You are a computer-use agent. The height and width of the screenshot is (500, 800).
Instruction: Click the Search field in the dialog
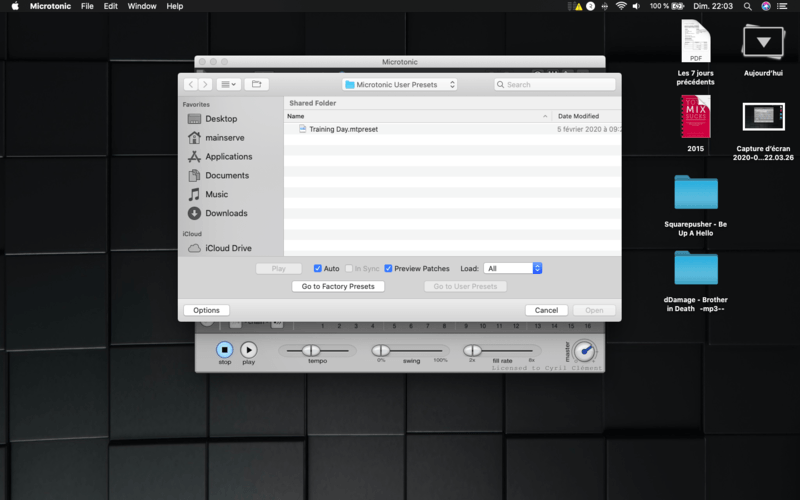click(555, 85)
